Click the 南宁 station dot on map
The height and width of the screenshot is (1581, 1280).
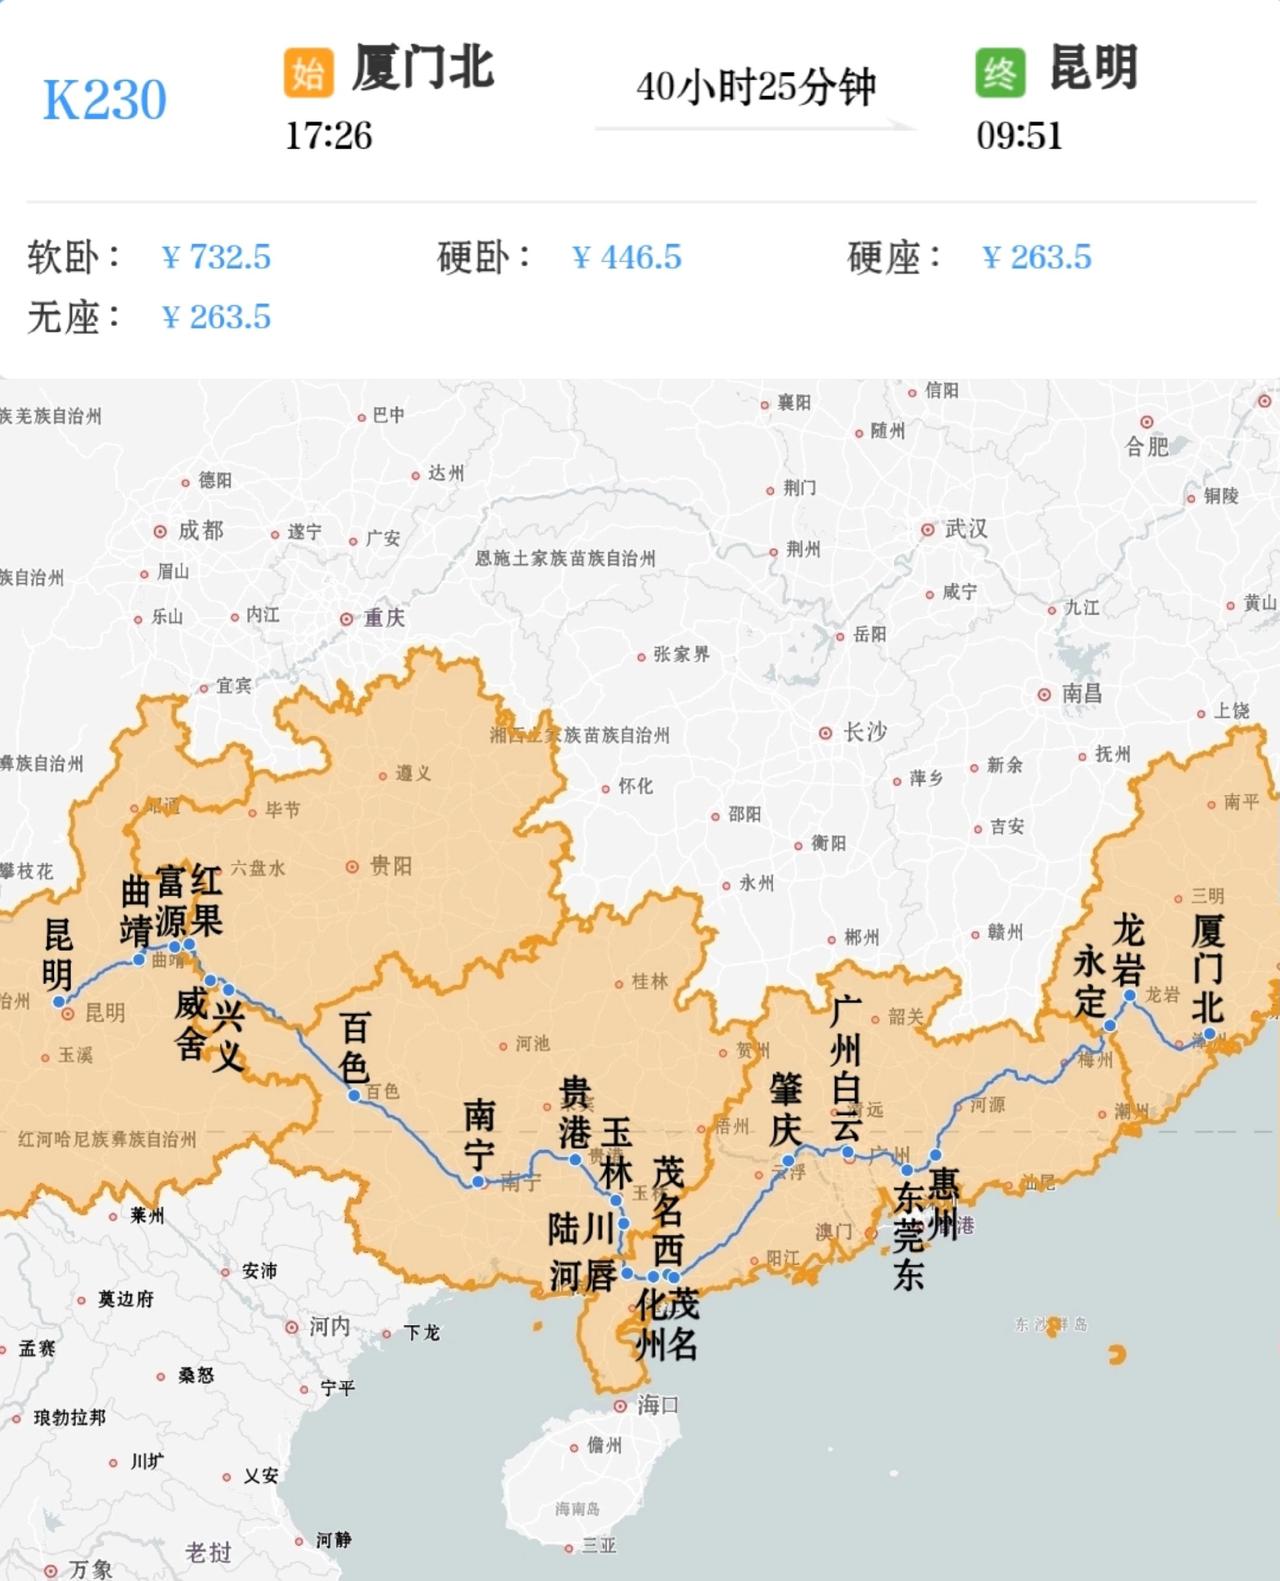pyautogui.click(x=478, y=1182)
